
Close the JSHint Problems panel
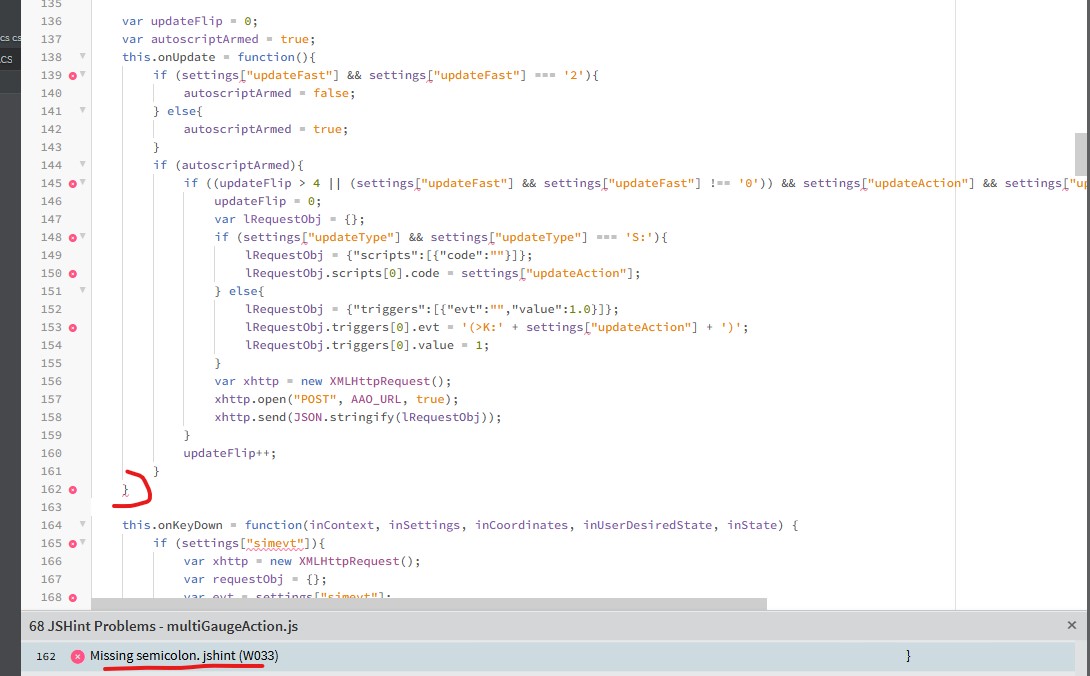coord(1071,625)
